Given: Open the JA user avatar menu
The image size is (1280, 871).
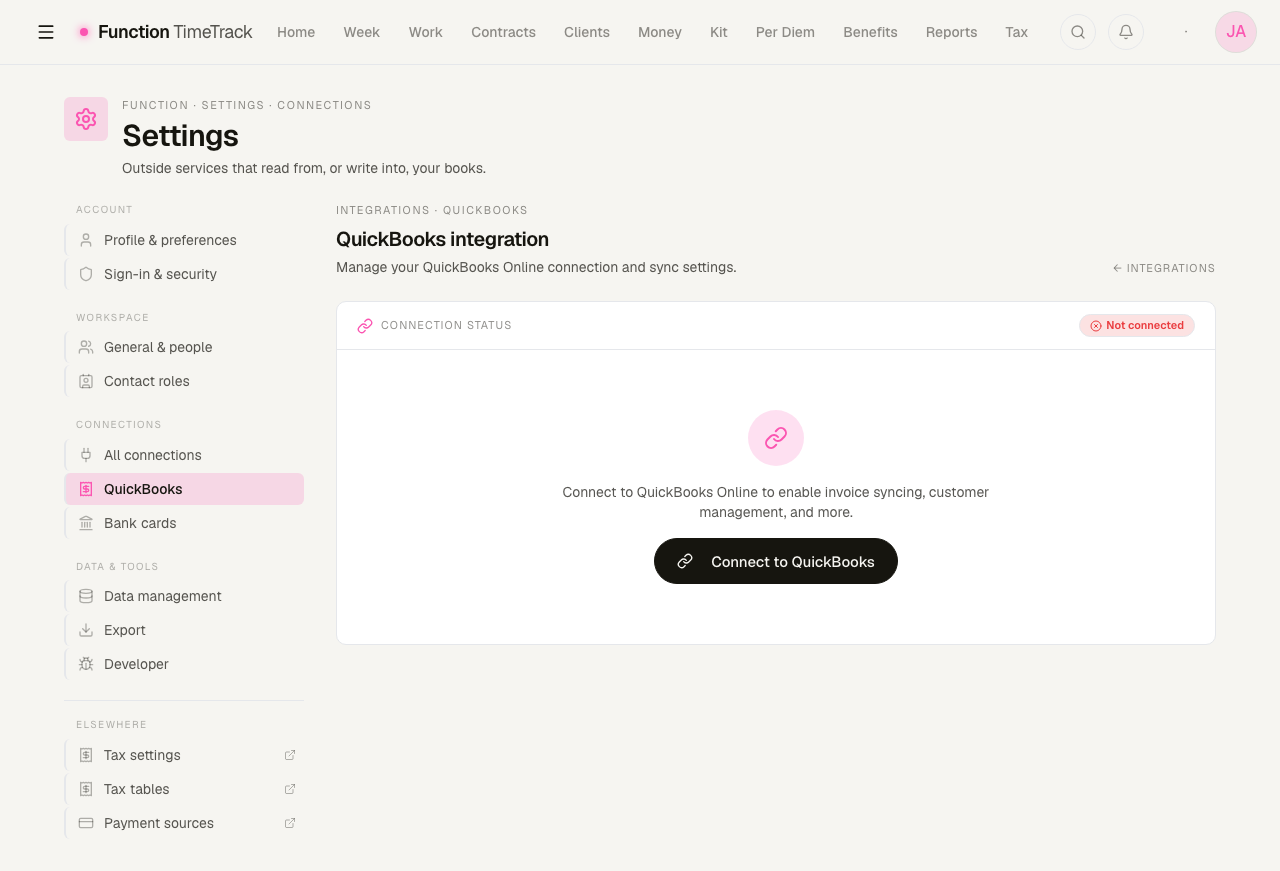Looking at the screenshot, I should pyautogui.click(x=1236, y=32).
